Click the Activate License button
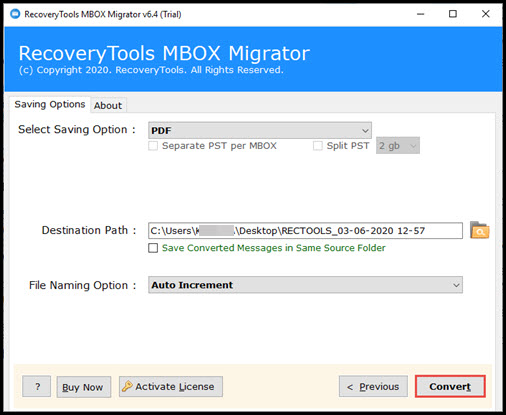506x415 pixels. 171,387
